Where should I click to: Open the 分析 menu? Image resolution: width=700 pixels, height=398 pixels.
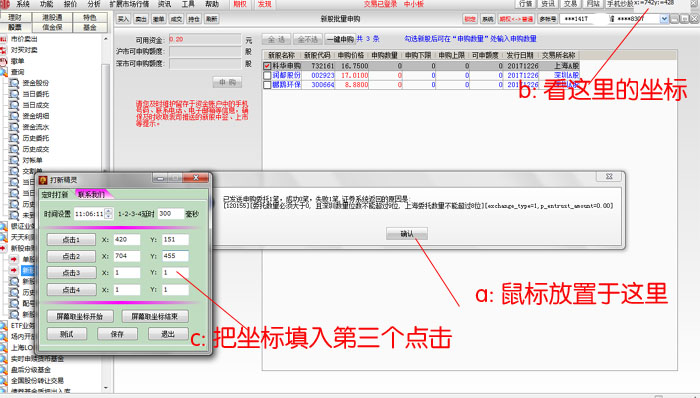coord(94,4)
